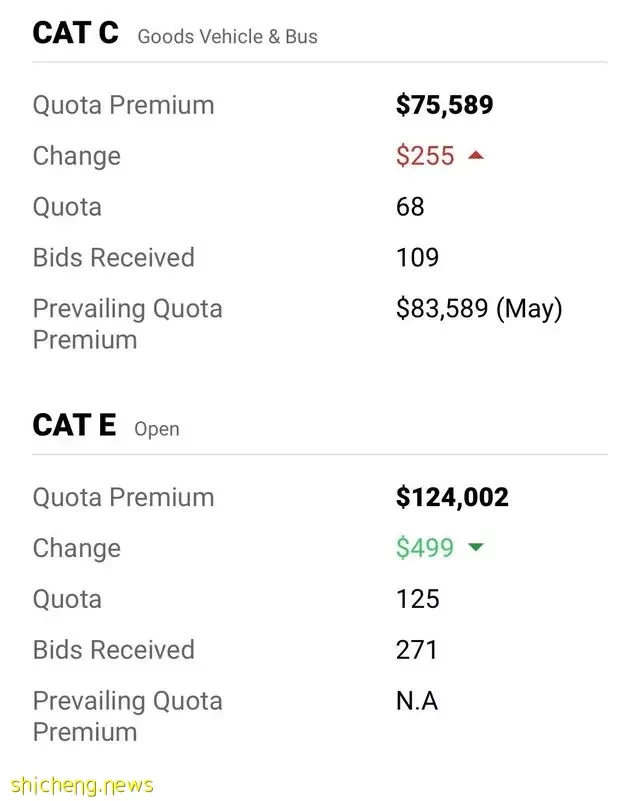Click the $83,589 (May) prevailing premium
Viewport: 640px width, 801px height.
click(479, 309)
